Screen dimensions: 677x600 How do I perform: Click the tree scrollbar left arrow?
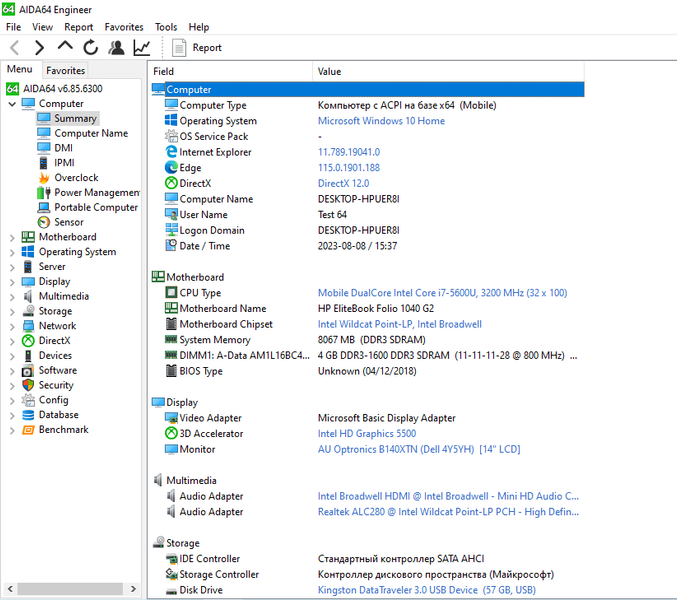click(x=10, y=589)
